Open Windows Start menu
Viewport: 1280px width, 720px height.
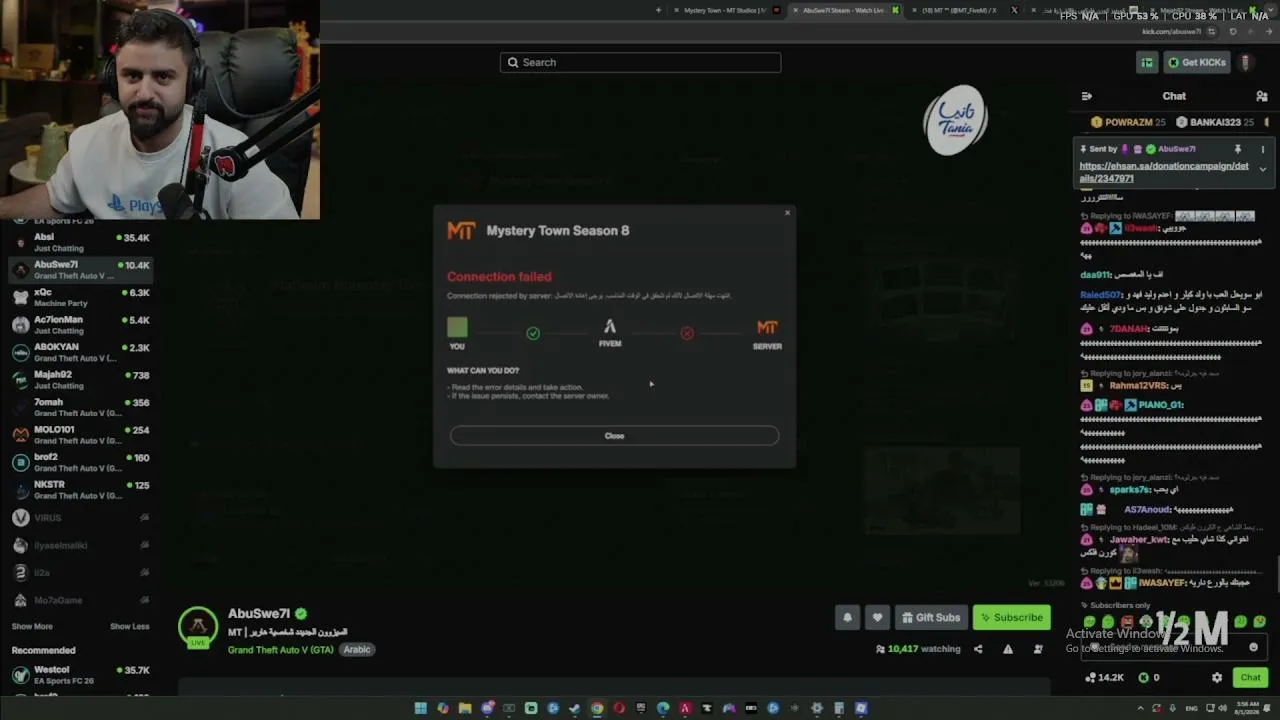(421, 708)
